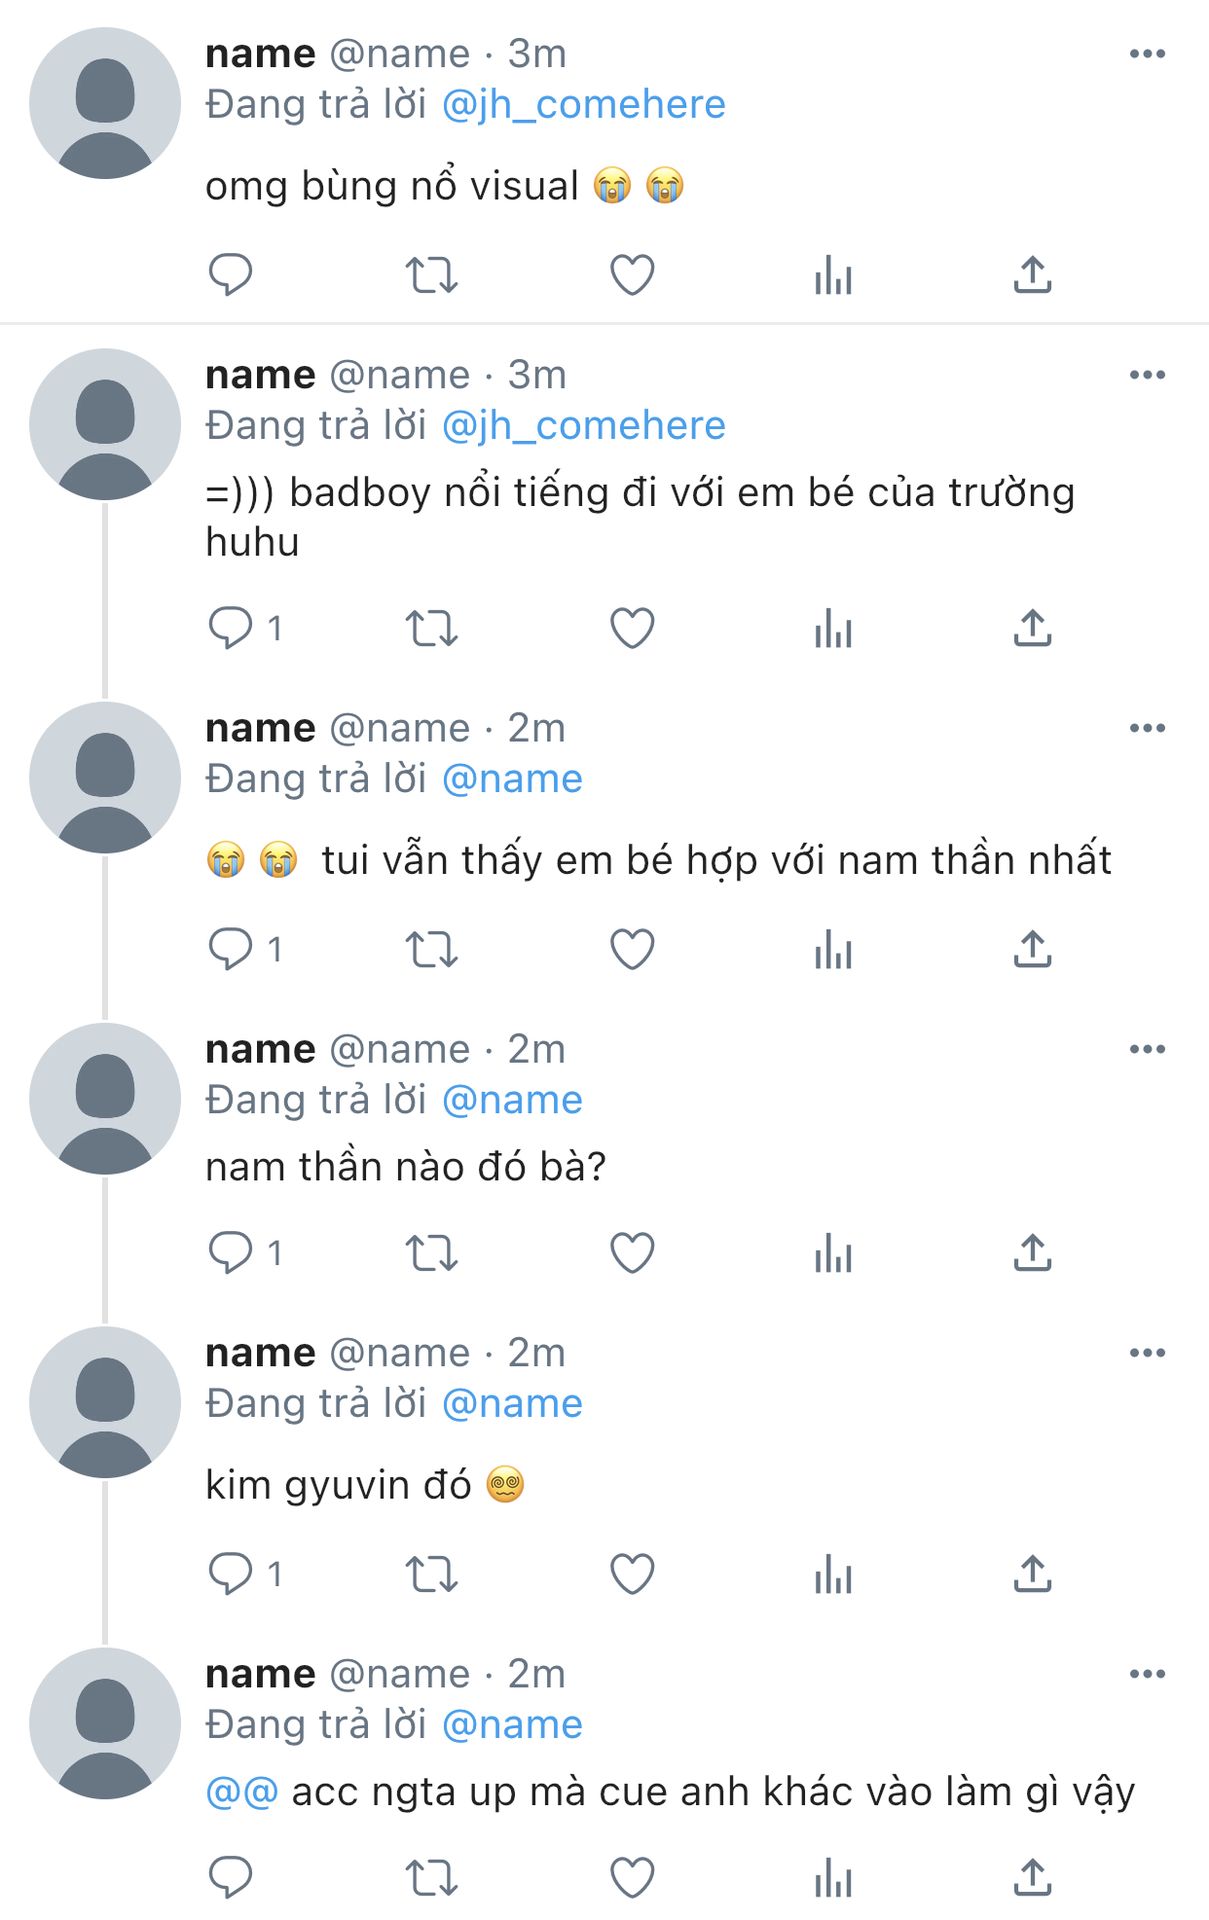Share the 'acc ngta up mà cue' tweet

[1032, 1877]
